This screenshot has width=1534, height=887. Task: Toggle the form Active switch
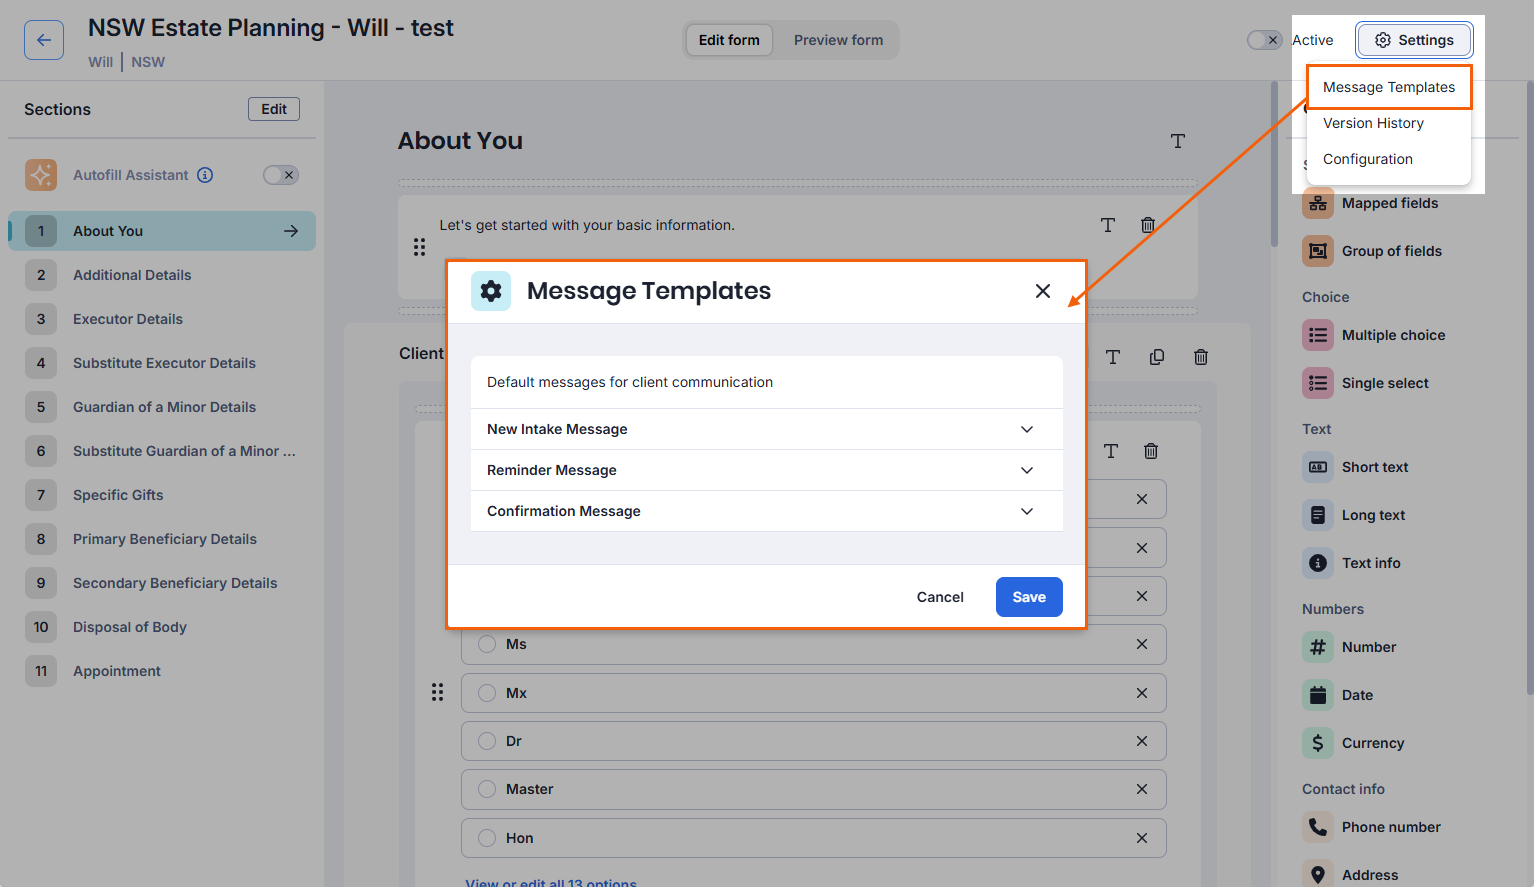coord(1264,40)
